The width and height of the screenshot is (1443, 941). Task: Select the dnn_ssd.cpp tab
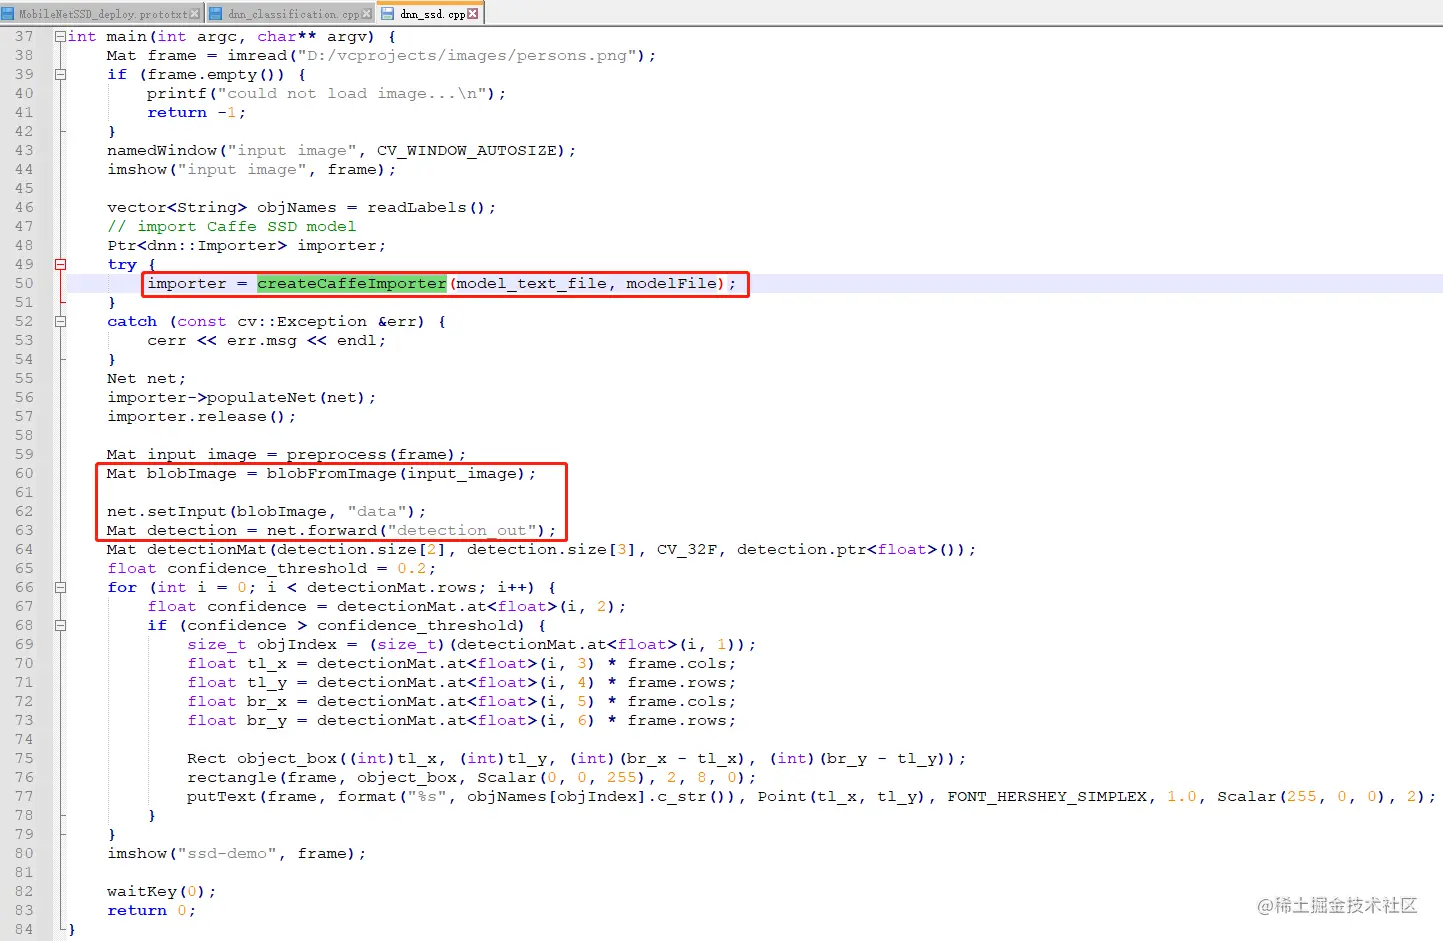(431, 13)
